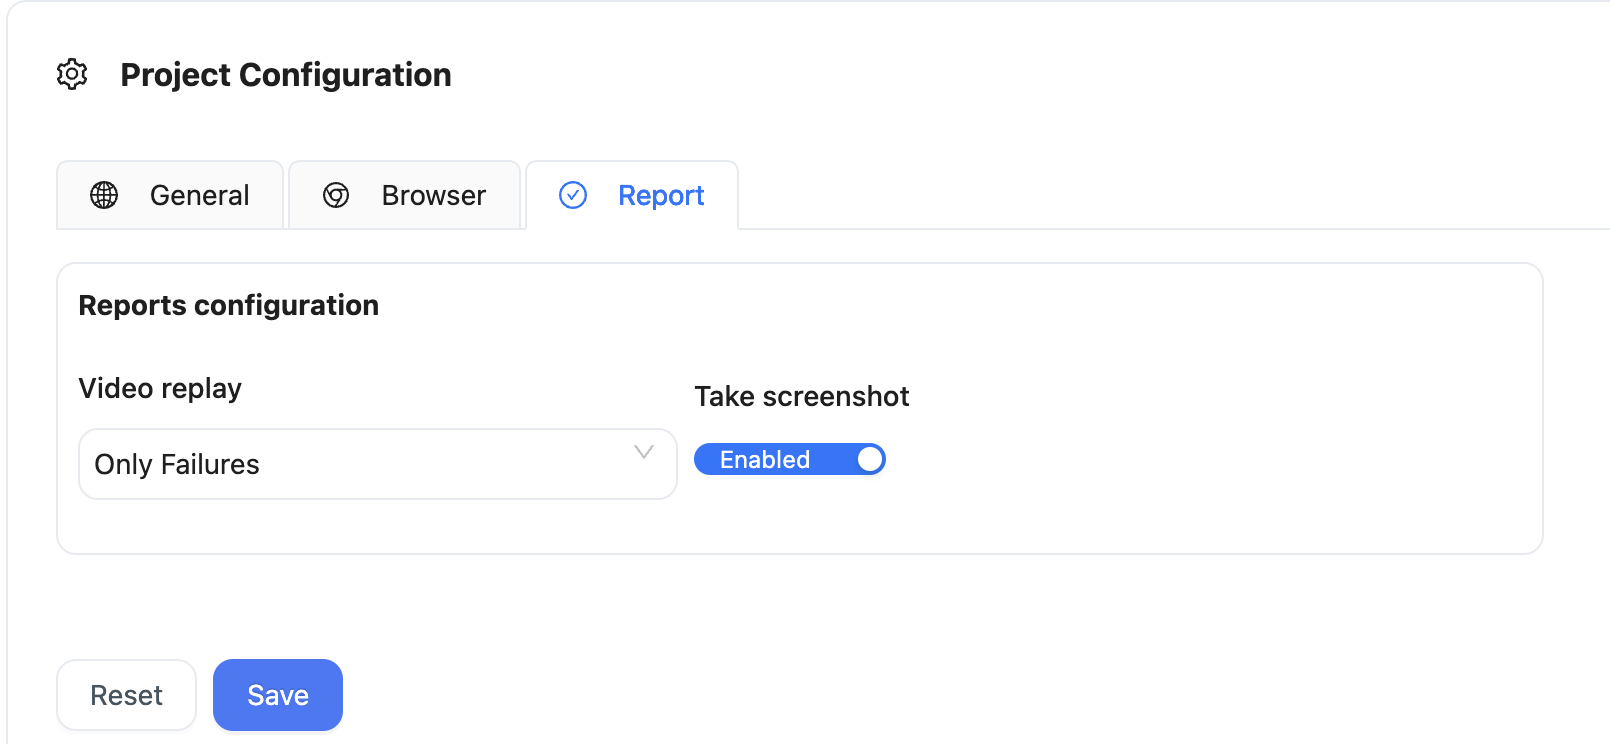Image resolution: width=1610 pixels, height=744 pixels.
Task: Disable the Take screenshot toggle
Action: 790,459
